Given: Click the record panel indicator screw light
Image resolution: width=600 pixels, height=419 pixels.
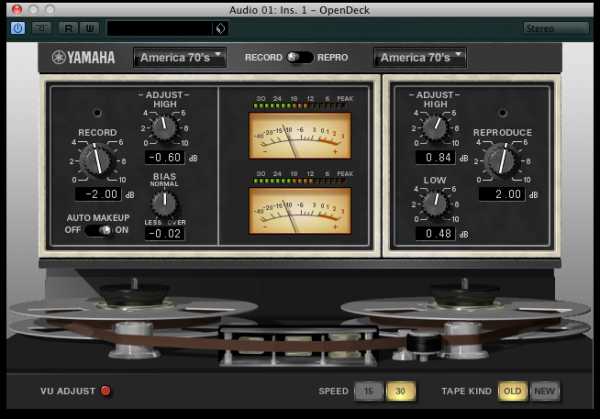Looking at the screenshot, I should 97,112.
